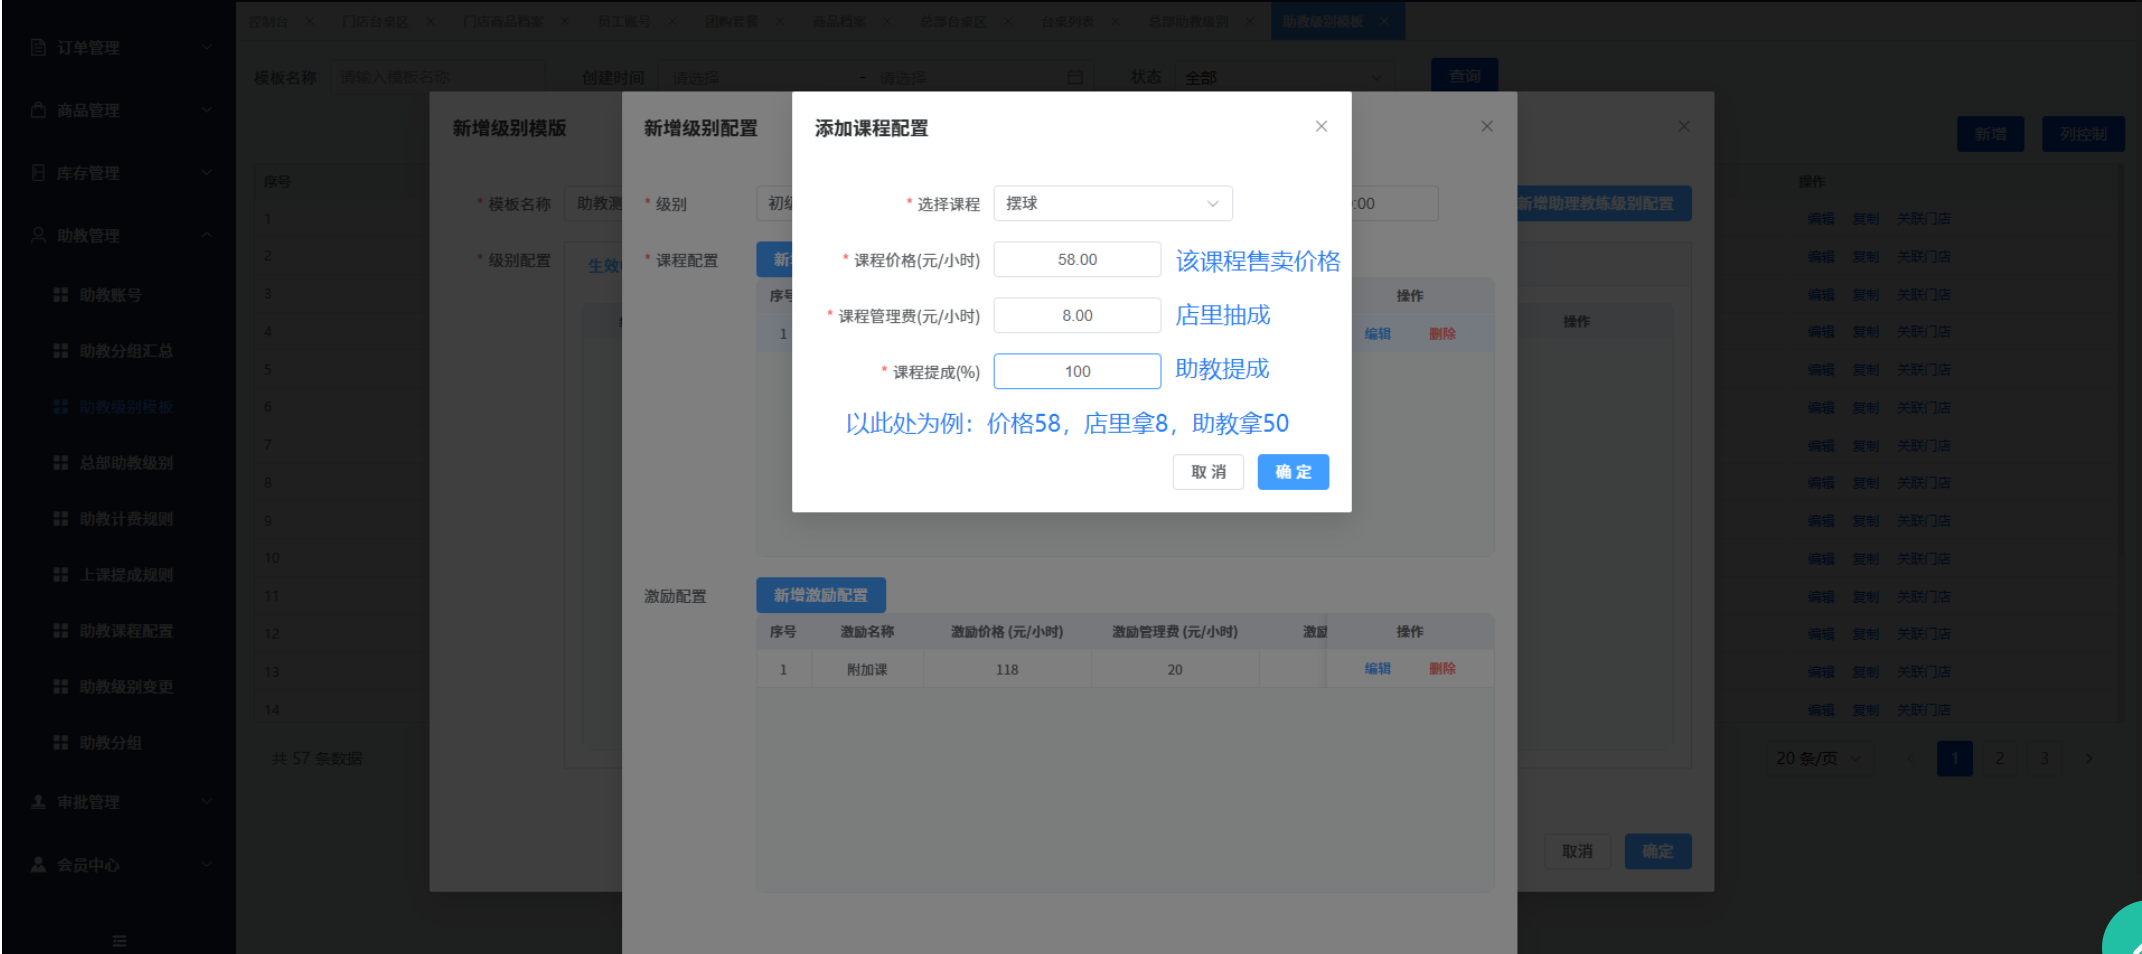Screen dimensions: 2142x954
Task: Open the 状态 dropdown showing 全部
Action: (x=1284, y=77)
